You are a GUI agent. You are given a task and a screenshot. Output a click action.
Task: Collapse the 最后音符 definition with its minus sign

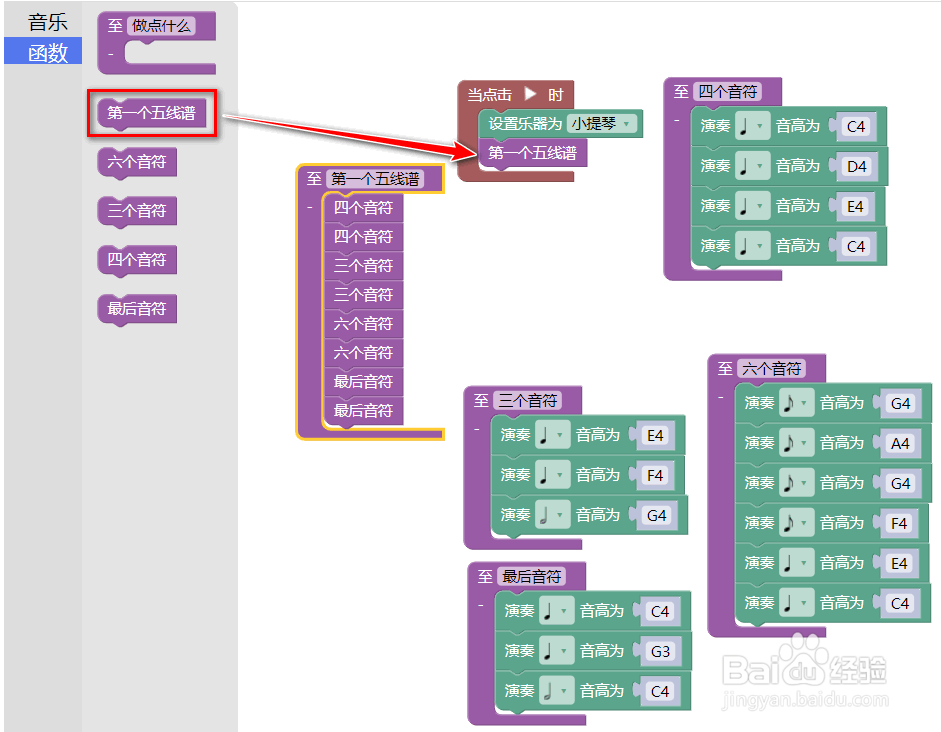[x=480, y=605]
